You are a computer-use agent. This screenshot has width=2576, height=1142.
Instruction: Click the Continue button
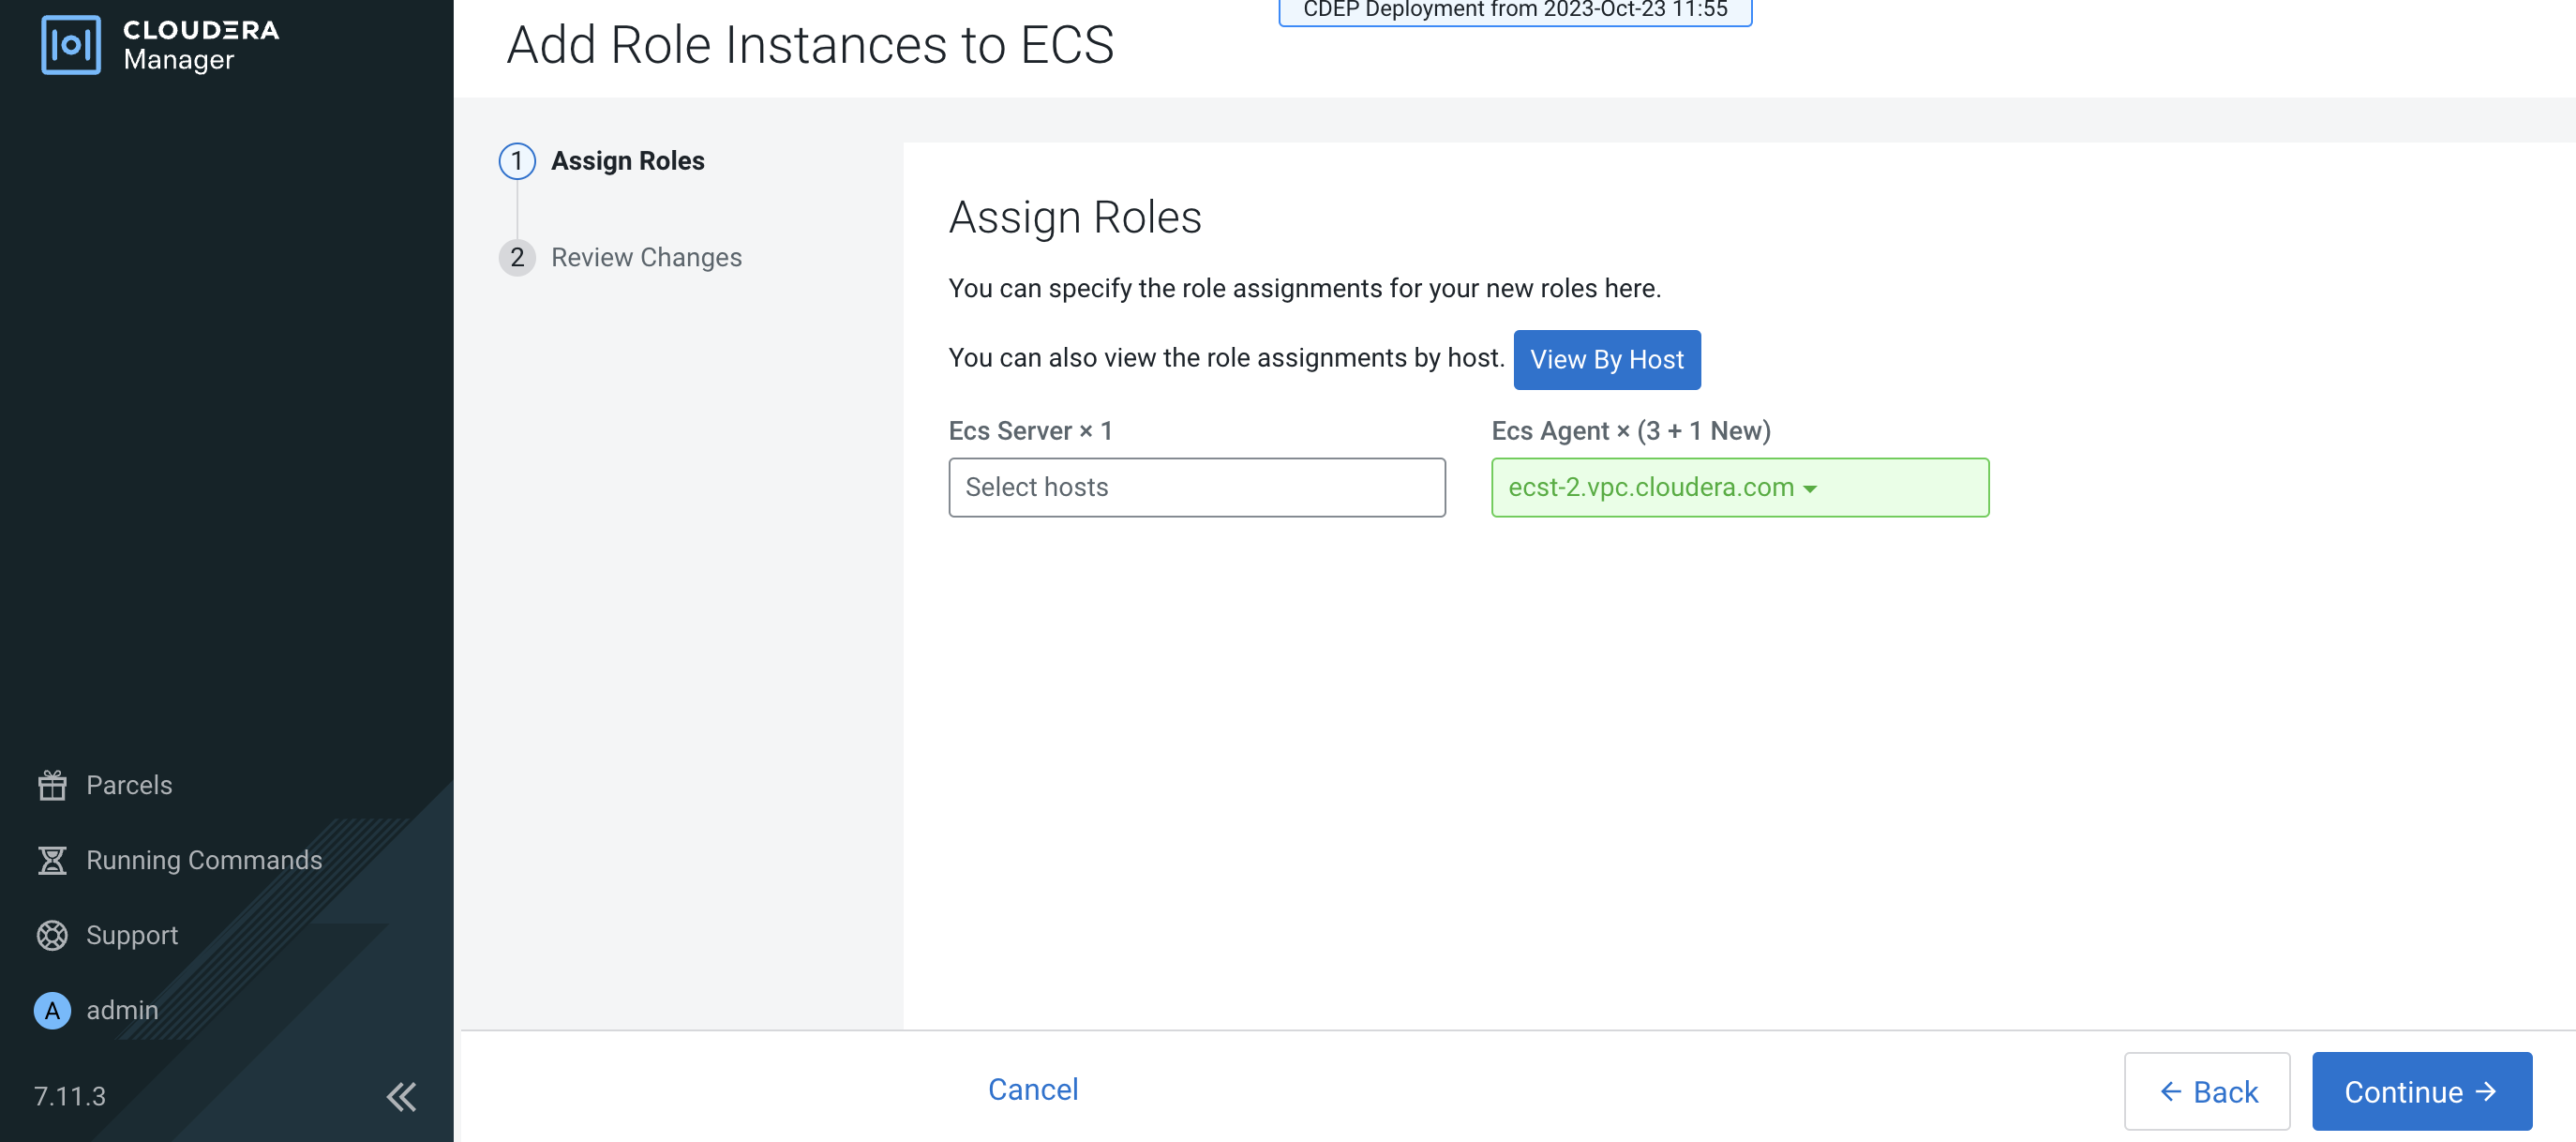2421,1091
